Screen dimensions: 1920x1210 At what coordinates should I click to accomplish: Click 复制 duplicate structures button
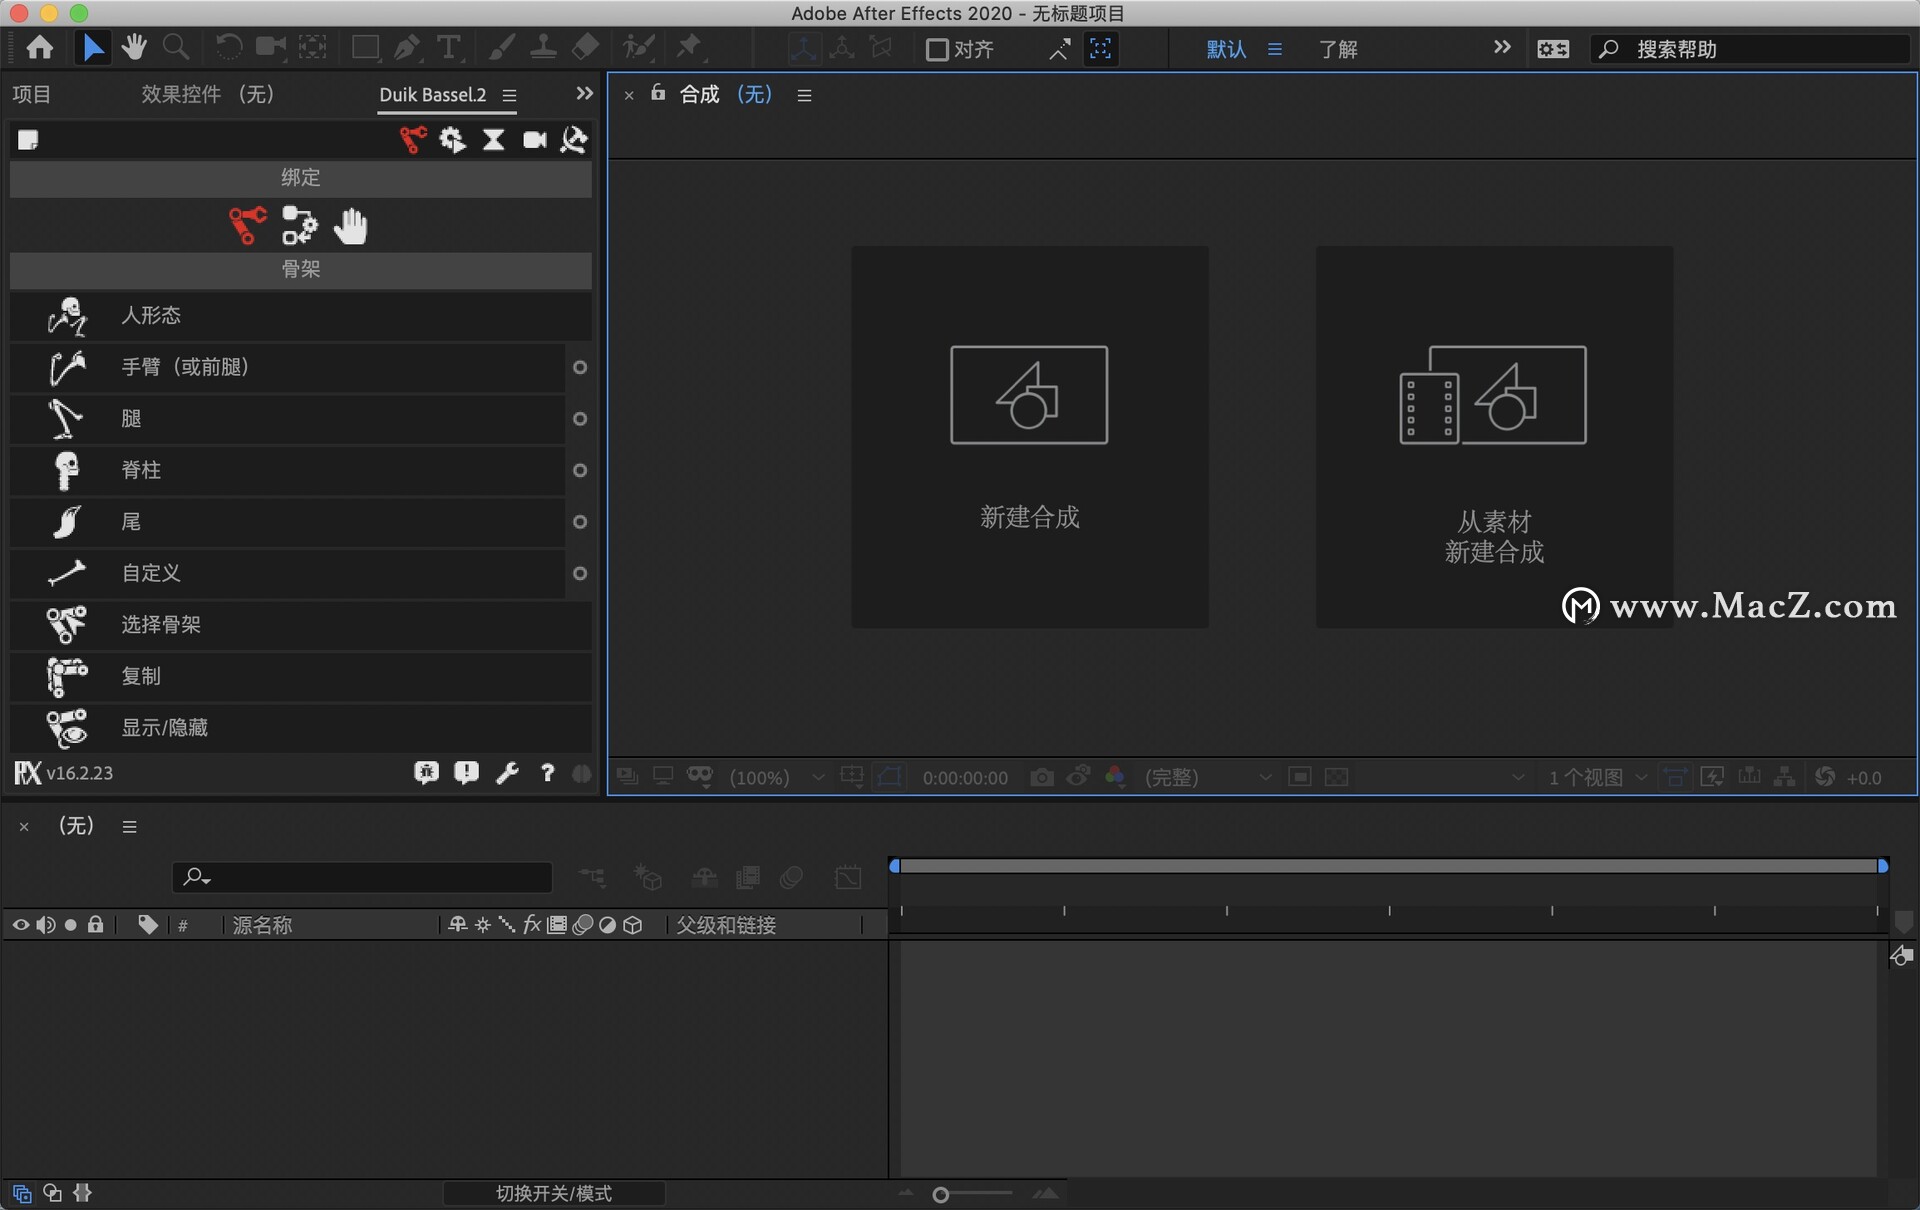point(301,676)
